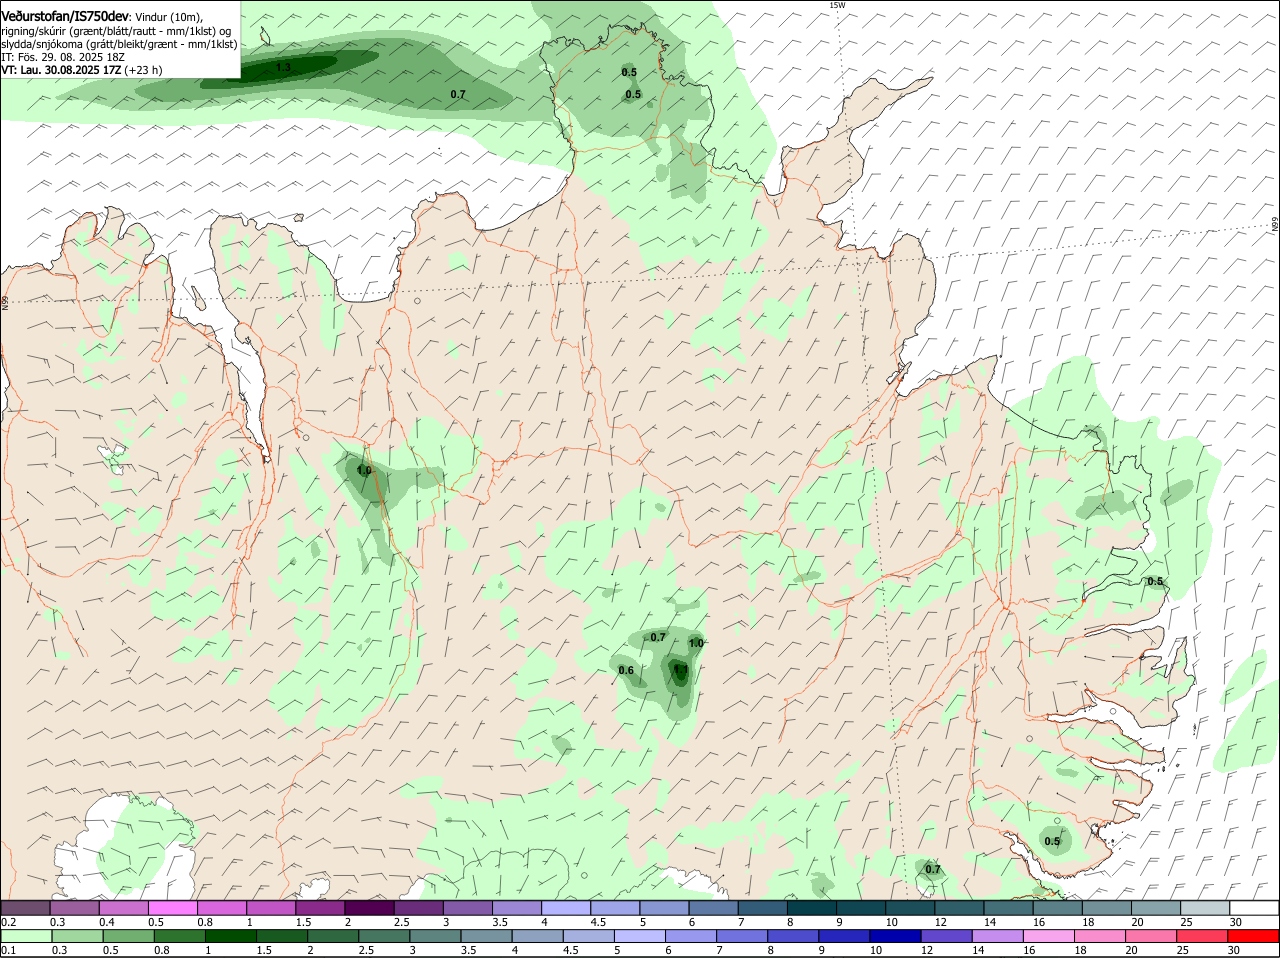The height and width of the screenshot is (958, 1280).
Task: Pick the lavender upper legend swatch labeled 4.5
Action: 615,907
